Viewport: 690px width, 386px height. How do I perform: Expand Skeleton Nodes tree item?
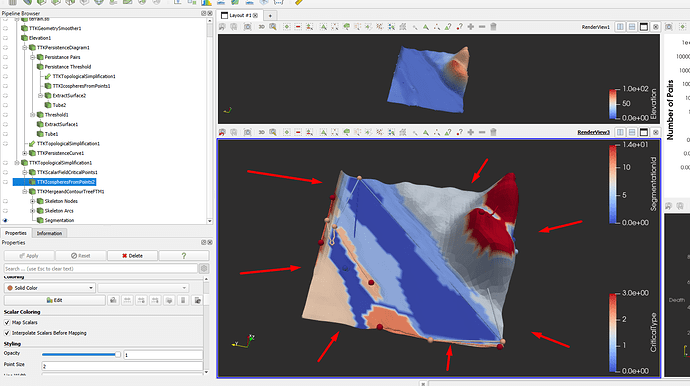pyautogui.click(x=33, y=201)
